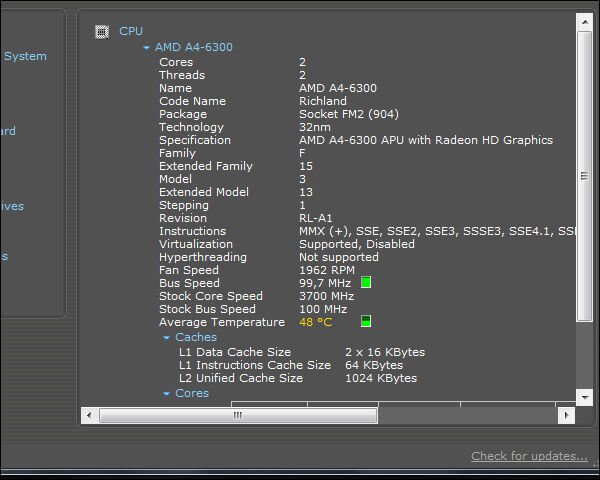Click the green Average Temperature graph icon

coord(366,321)
